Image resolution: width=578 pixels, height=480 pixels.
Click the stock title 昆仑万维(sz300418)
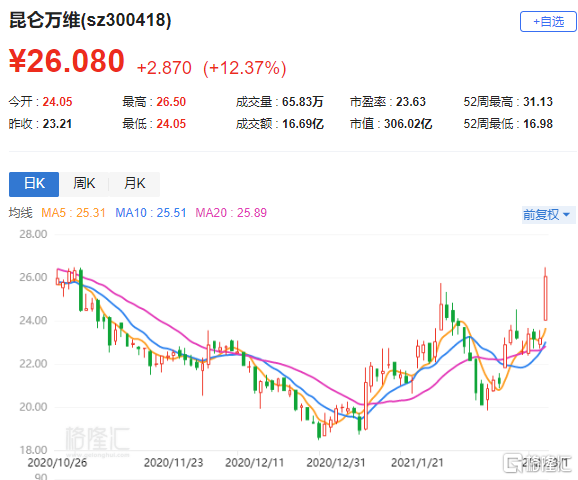[90, 20]
